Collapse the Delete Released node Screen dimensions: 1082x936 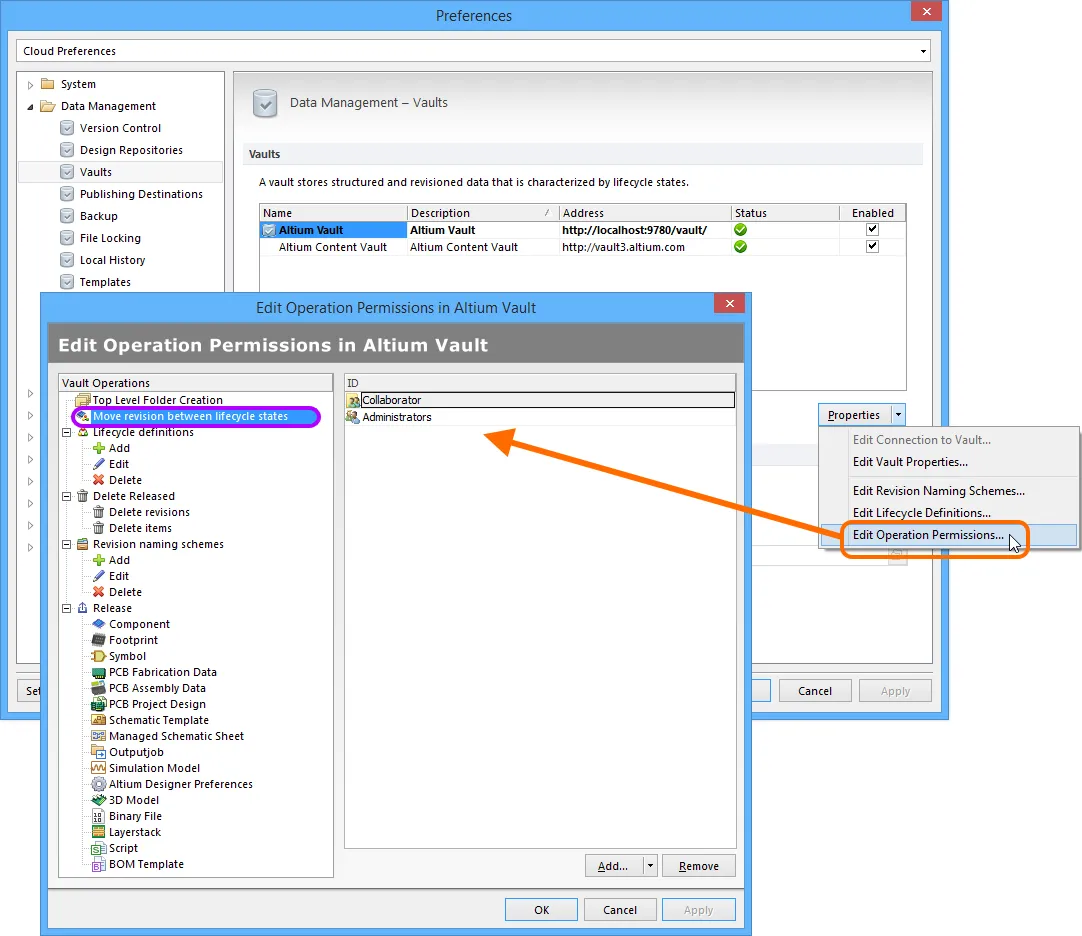click(x=67, y=496)
